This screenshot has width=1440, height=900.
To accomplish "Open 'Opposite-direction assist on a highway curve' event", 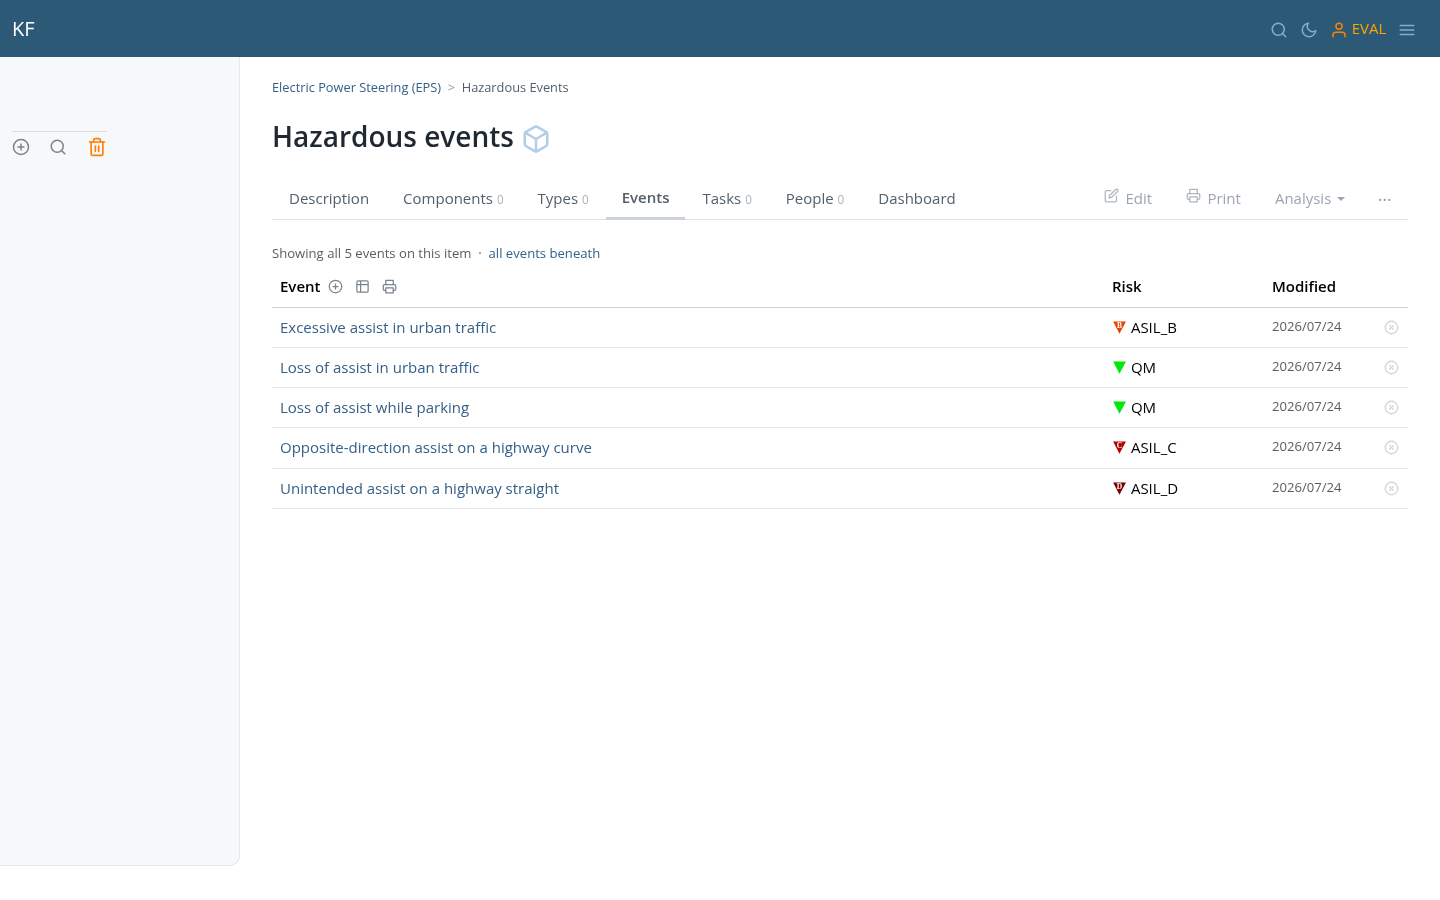I will pyautogui.click(x=436, y=448).
